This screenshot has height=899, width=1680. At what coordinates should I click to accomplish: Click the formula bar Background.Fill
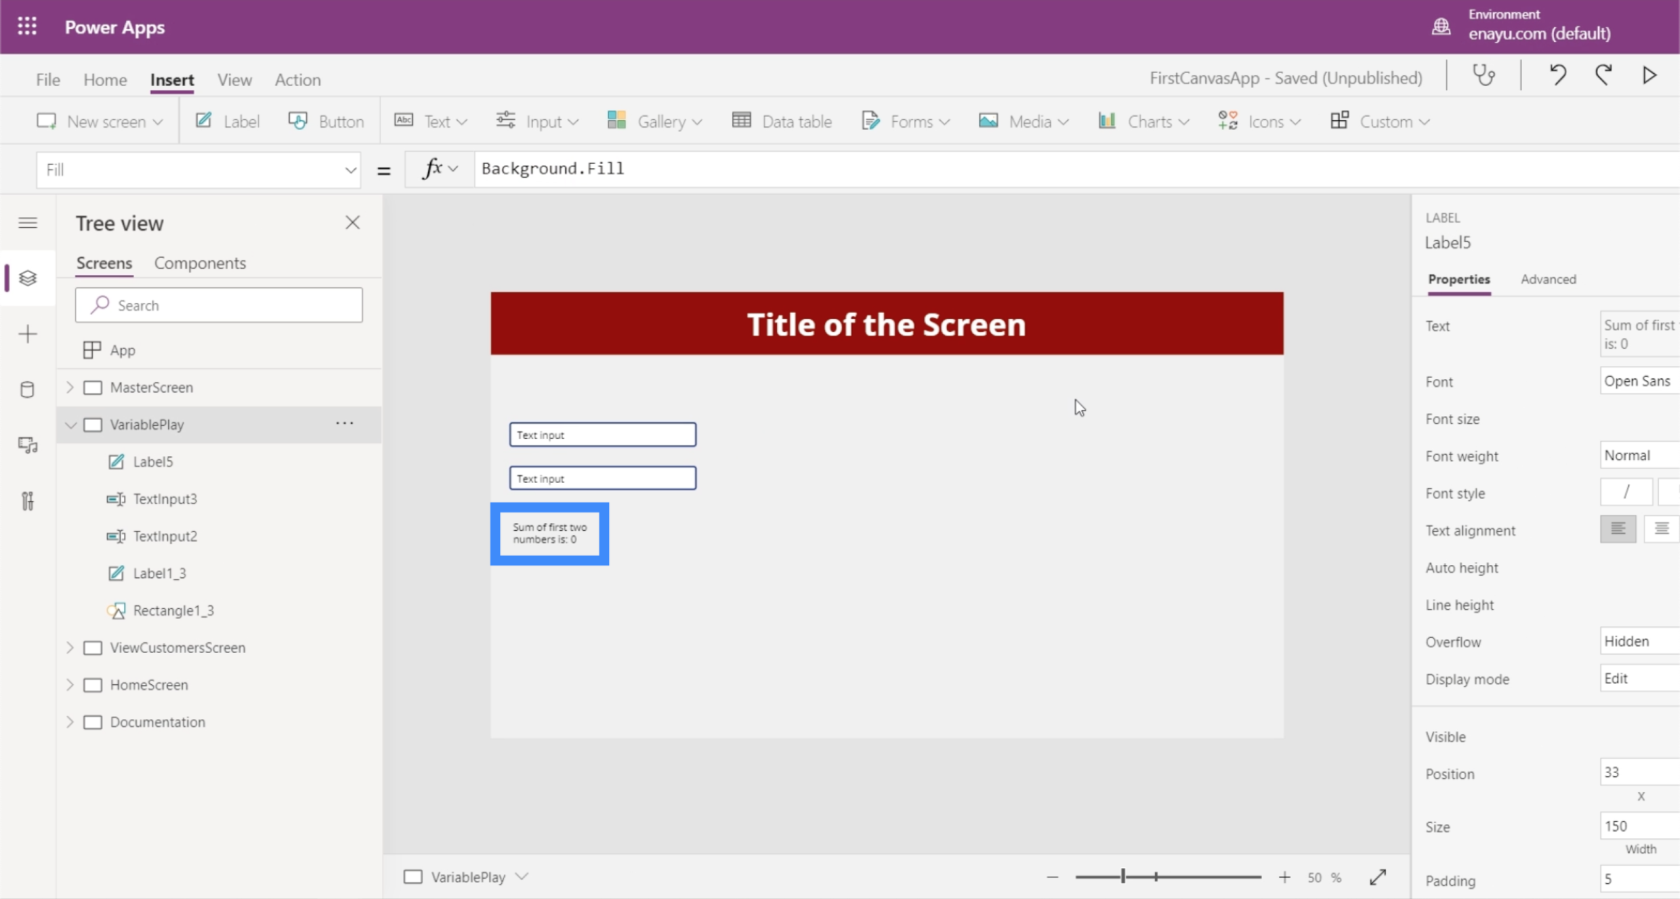tap(553, 169)
